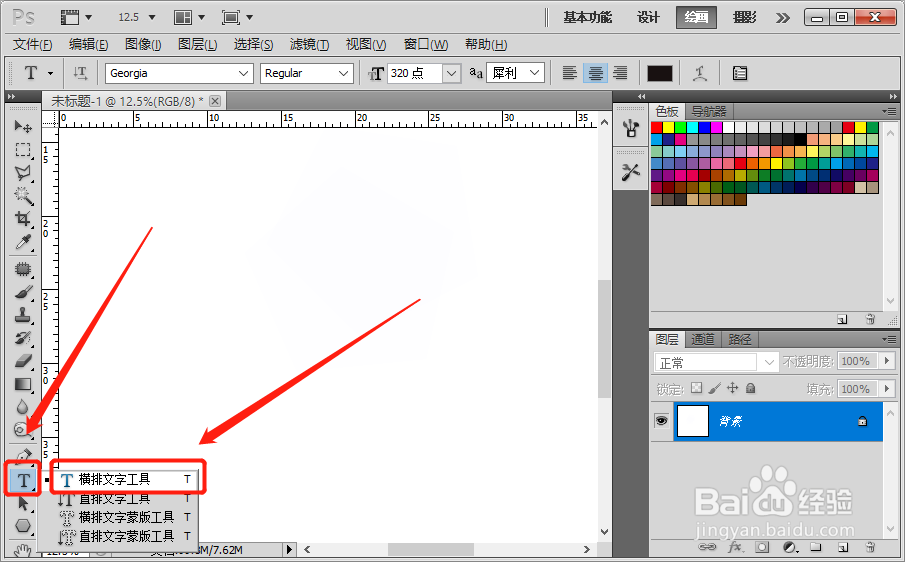Select the Crop tool
Viewport: 905px width, 562px height.
click(x=23, y=219)
